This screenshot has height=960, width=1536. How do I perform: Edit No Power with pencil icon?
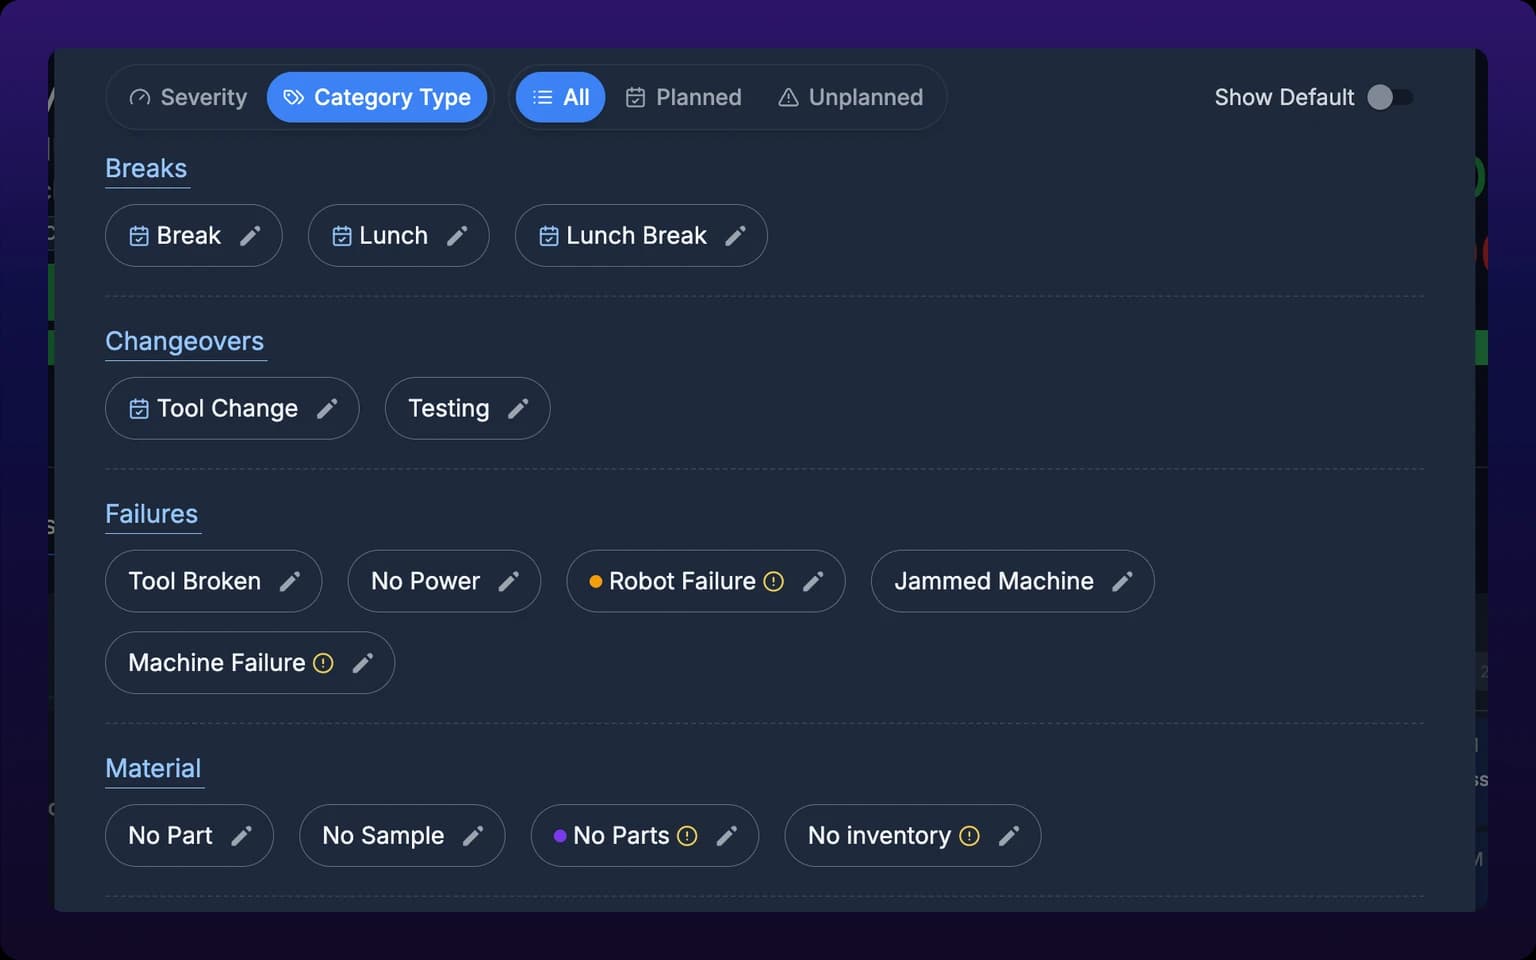509,582
